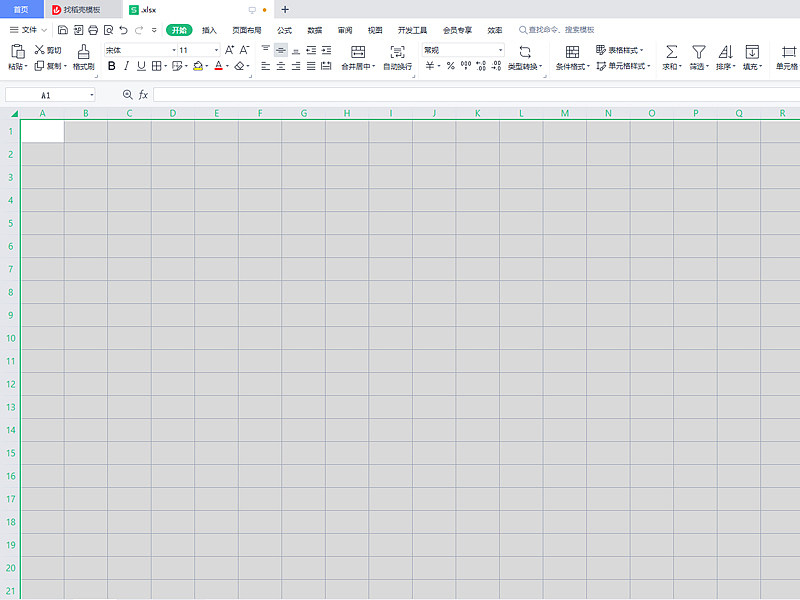
Task: Align text to top of cell
Action: point(266,49)
